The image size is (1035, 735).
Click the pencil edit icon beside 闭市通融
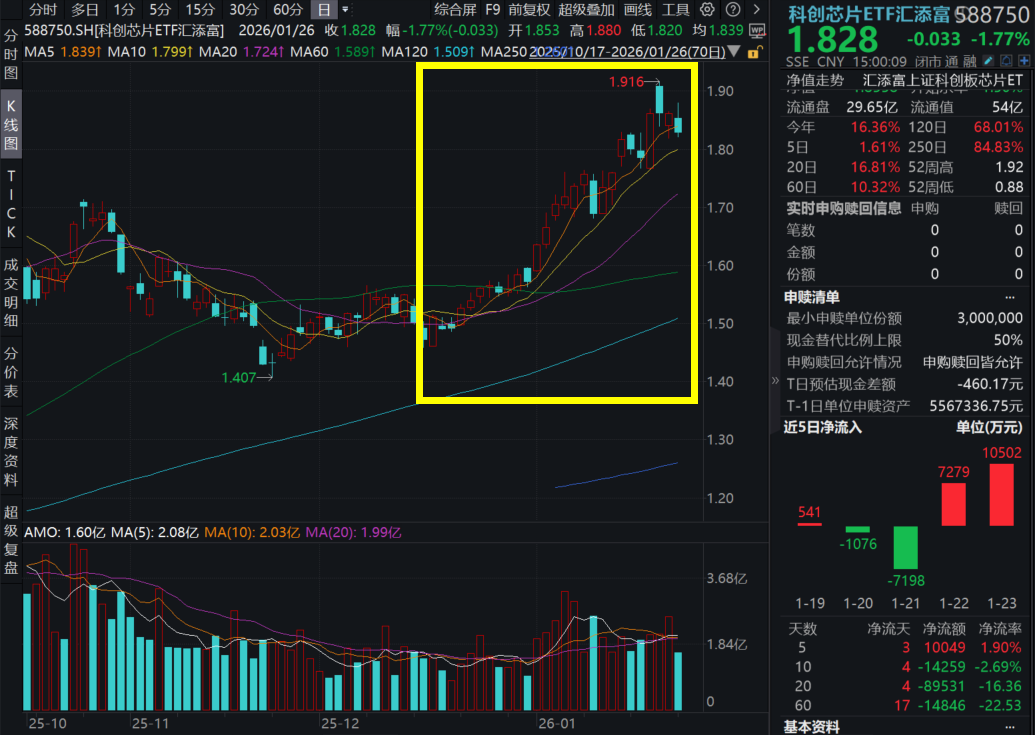coord(988,61)
